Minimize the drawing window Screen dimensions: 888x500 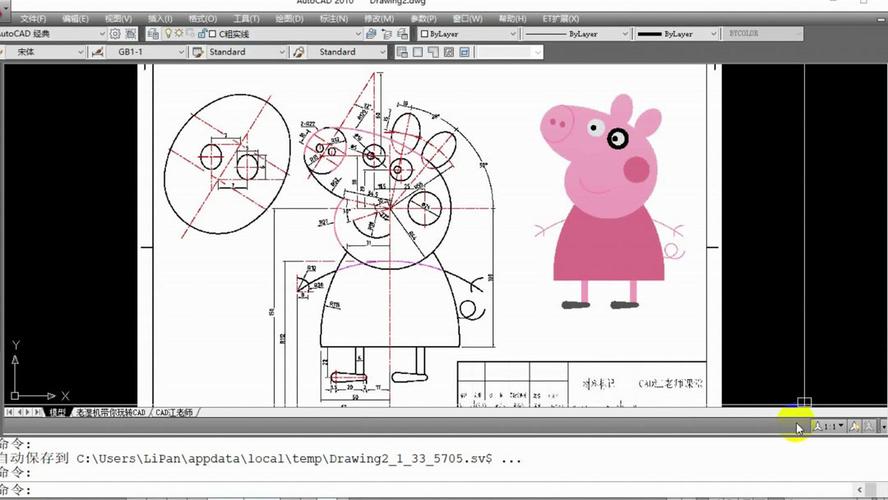tap(881, 19)
